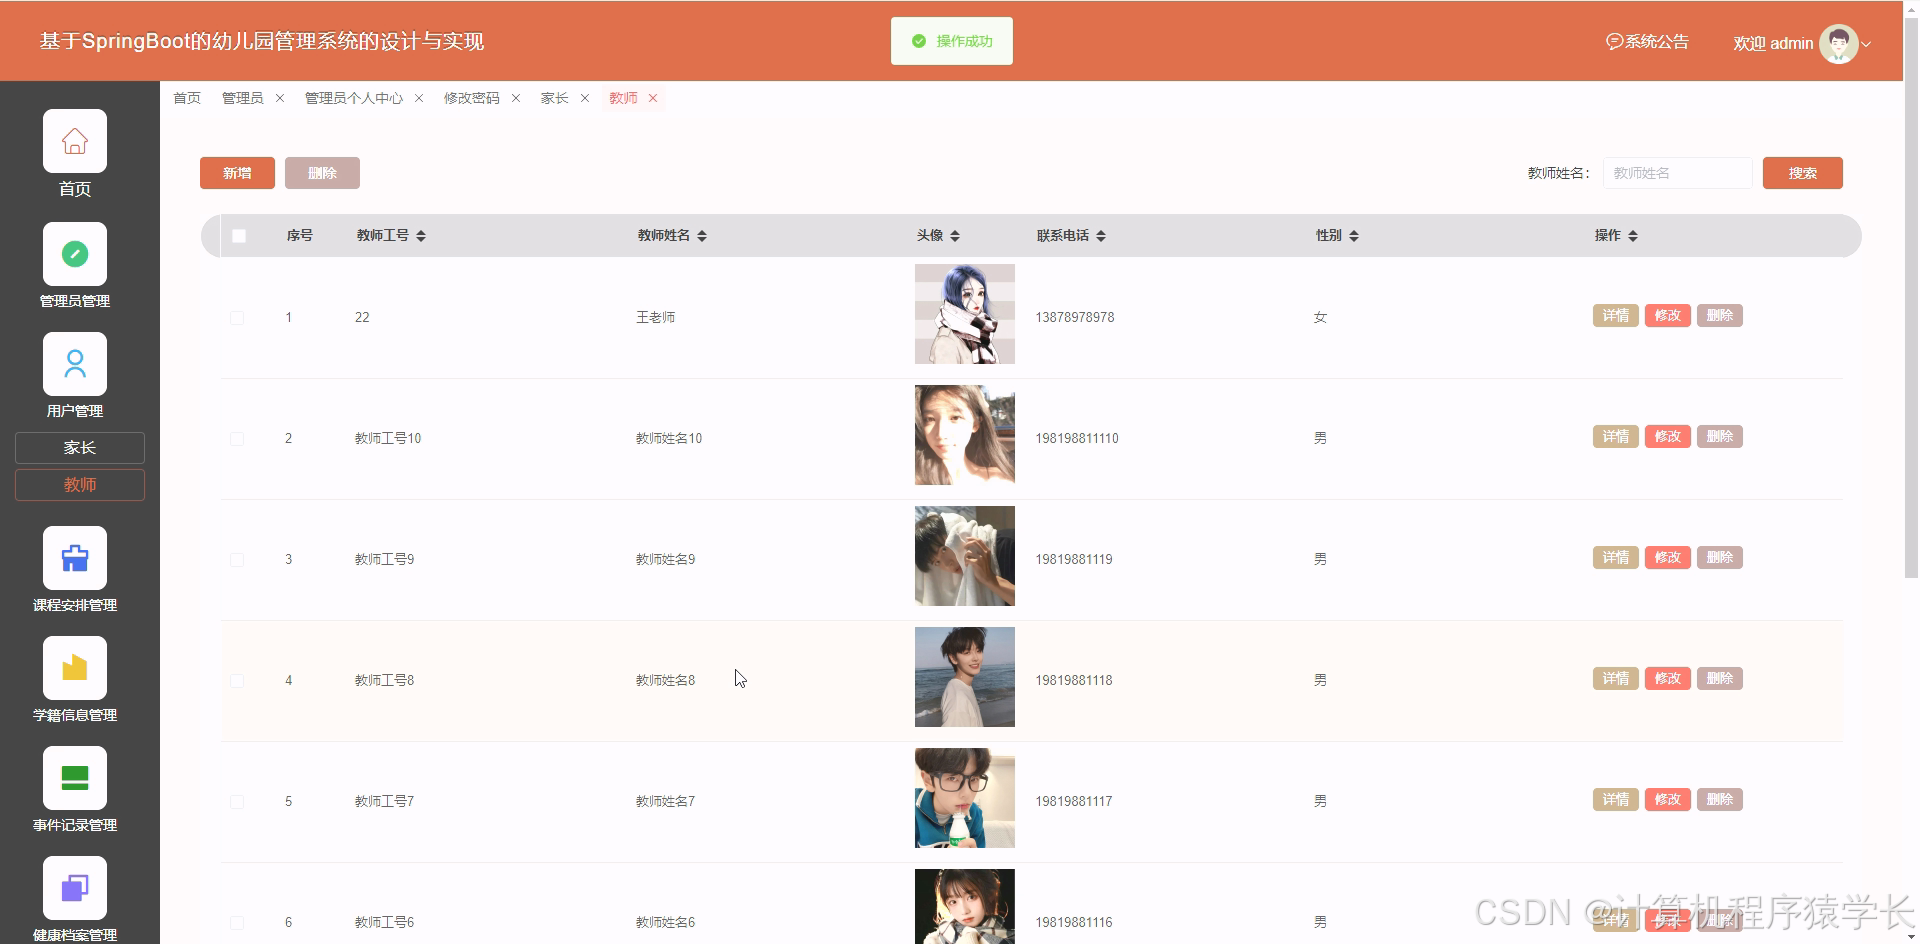Image resolution: width=1920 pixels, height=944 pixels.
Task: Open 教师 submenu in sidebar
Action: [x=80, y=485]
